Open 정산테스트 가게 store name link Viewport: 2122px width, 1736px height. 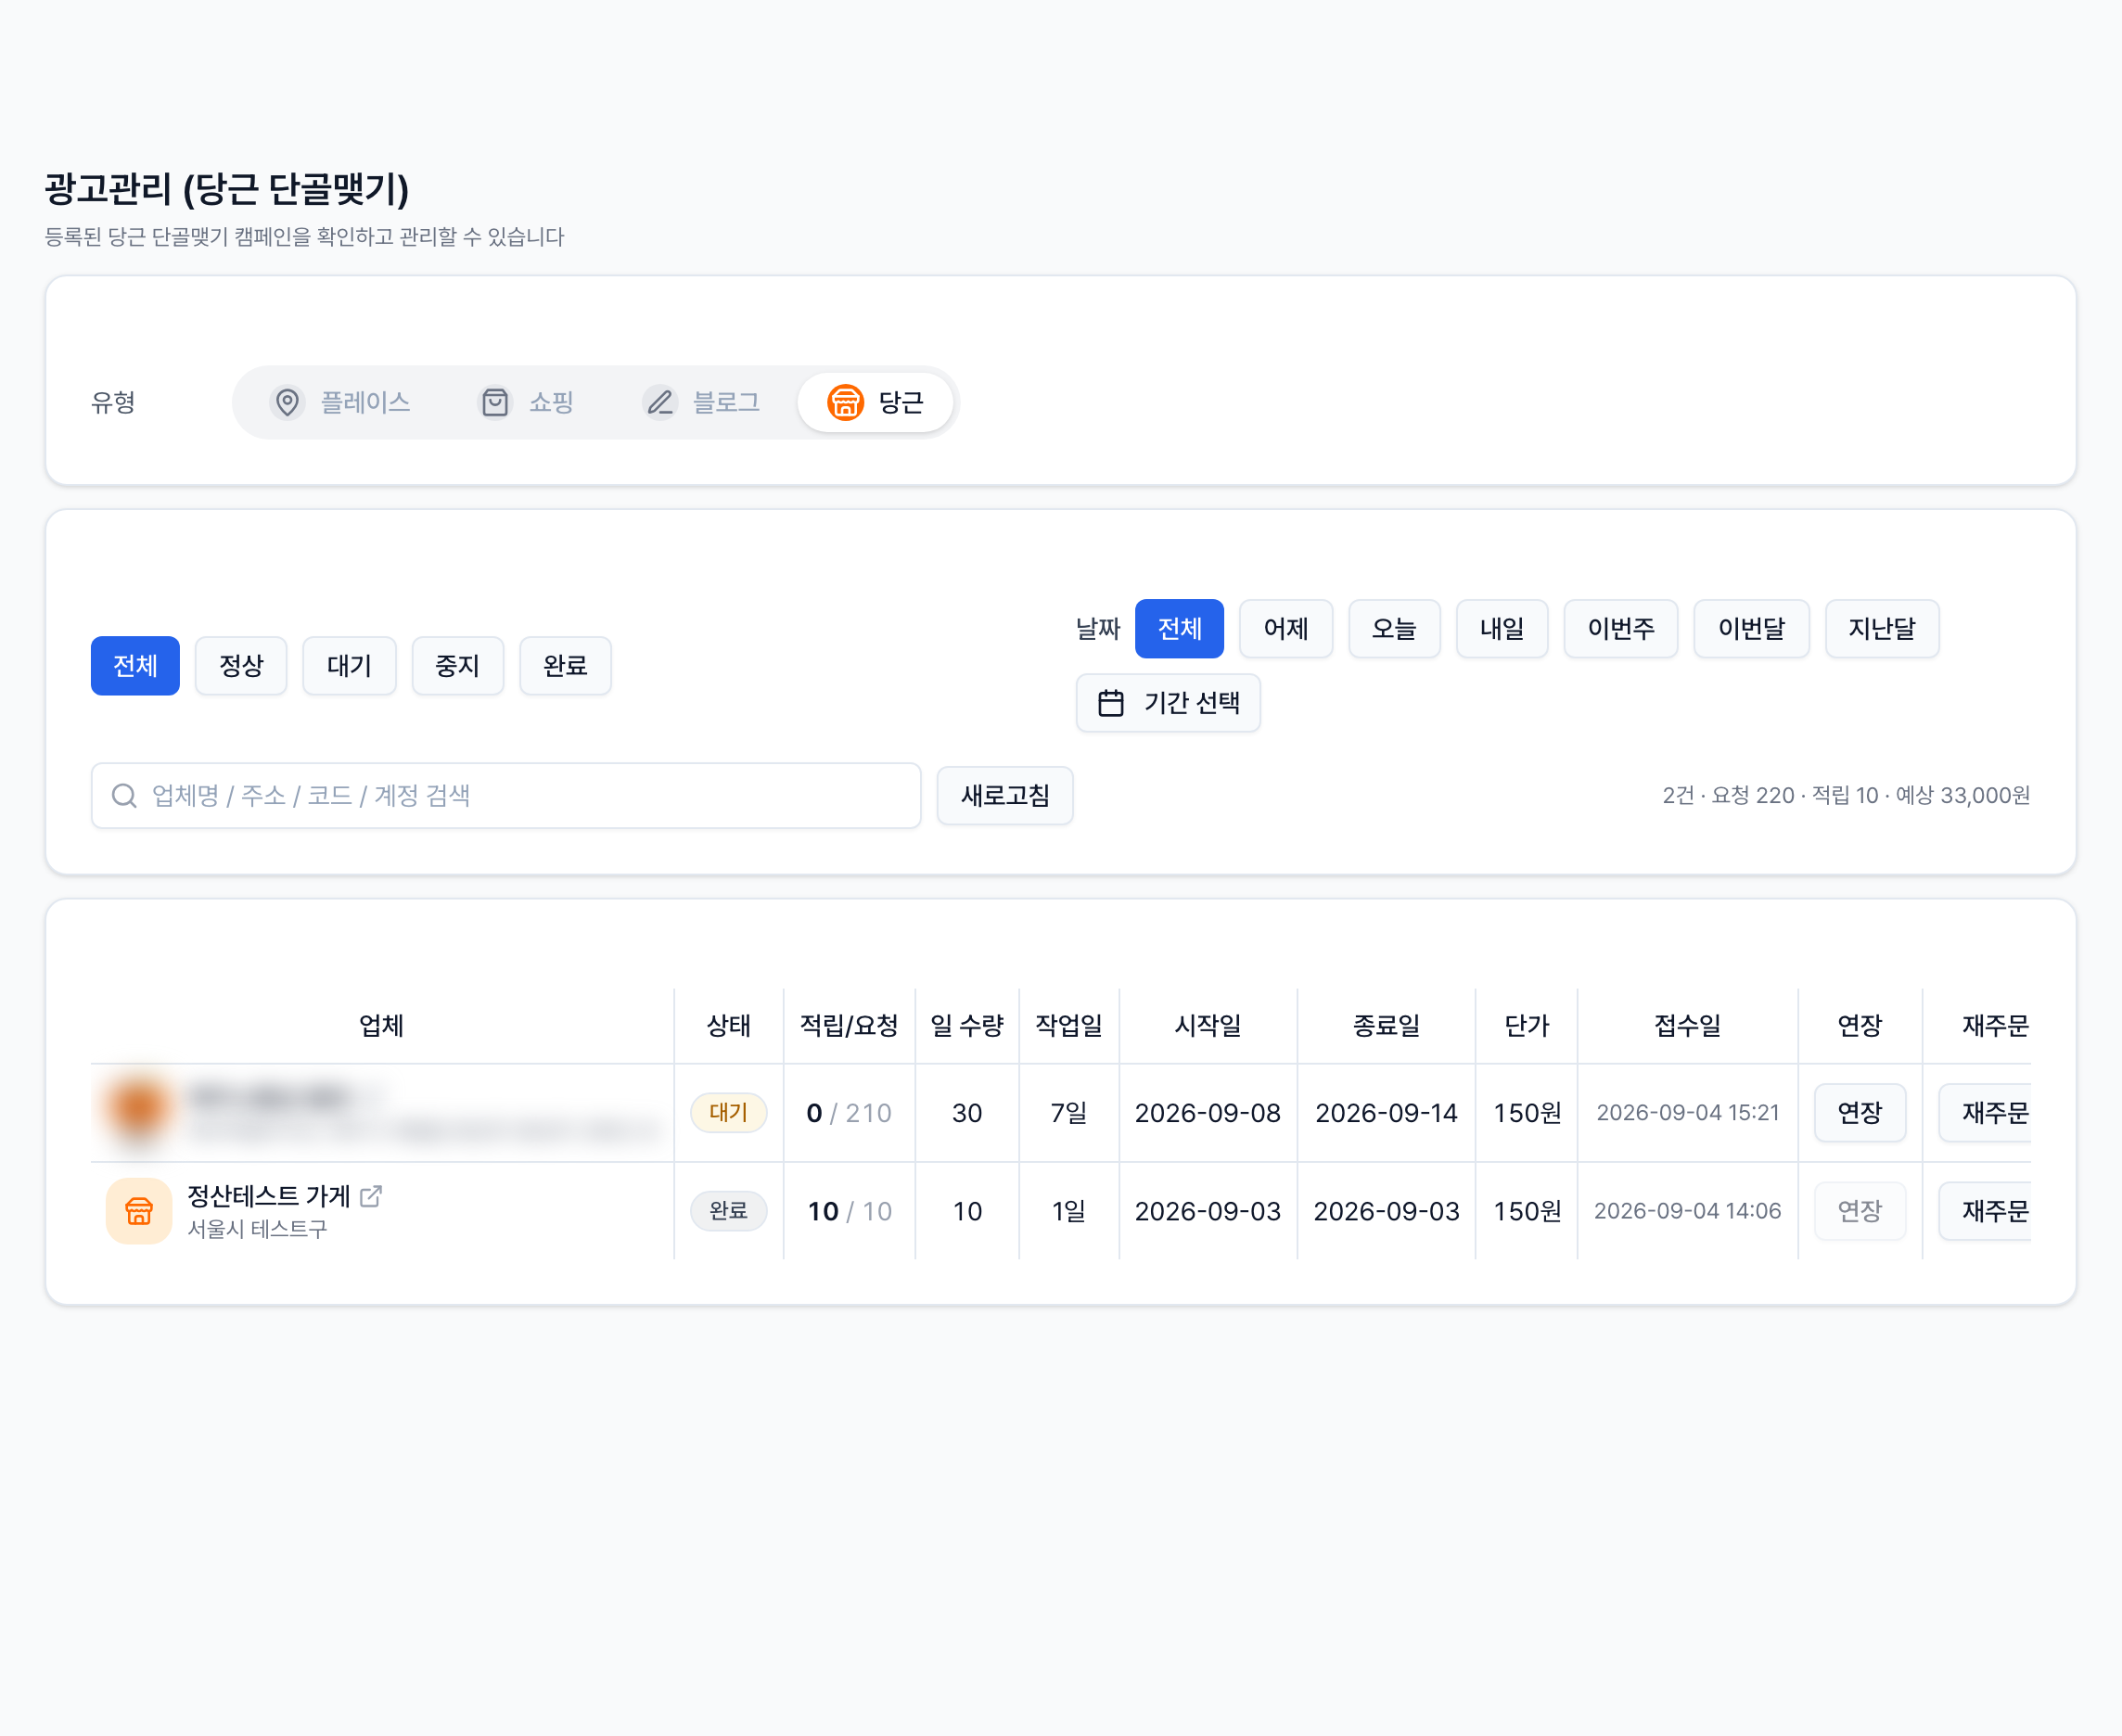click(x=269, y=1196)
